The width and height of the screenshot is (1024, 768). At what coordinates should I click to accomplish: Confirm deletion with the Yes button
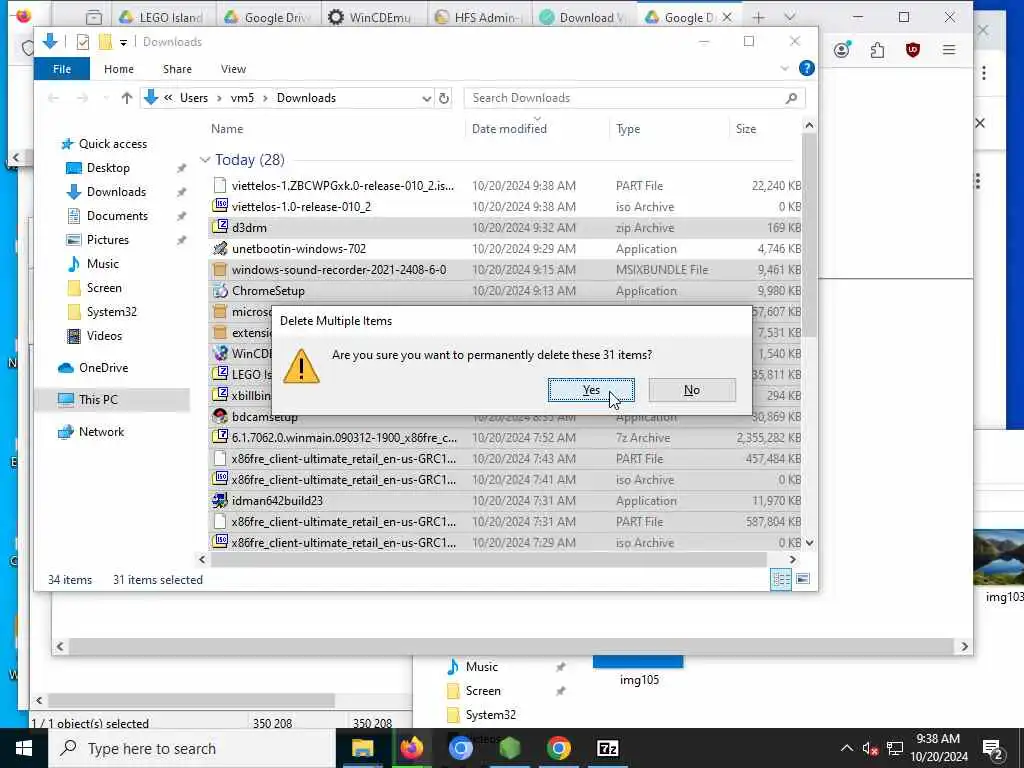[x=591, y=390]
